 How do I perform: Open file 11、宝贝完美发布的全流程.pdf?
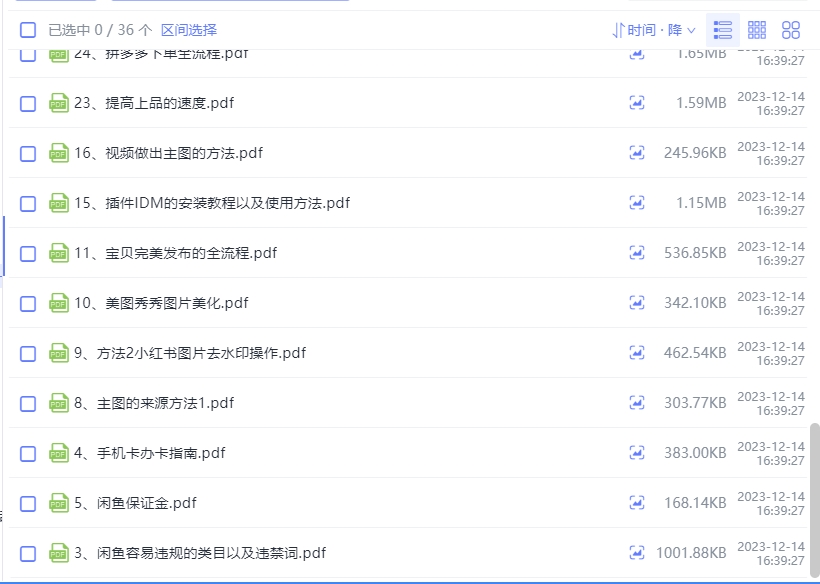pyautogui.click(x=176, y=253)
